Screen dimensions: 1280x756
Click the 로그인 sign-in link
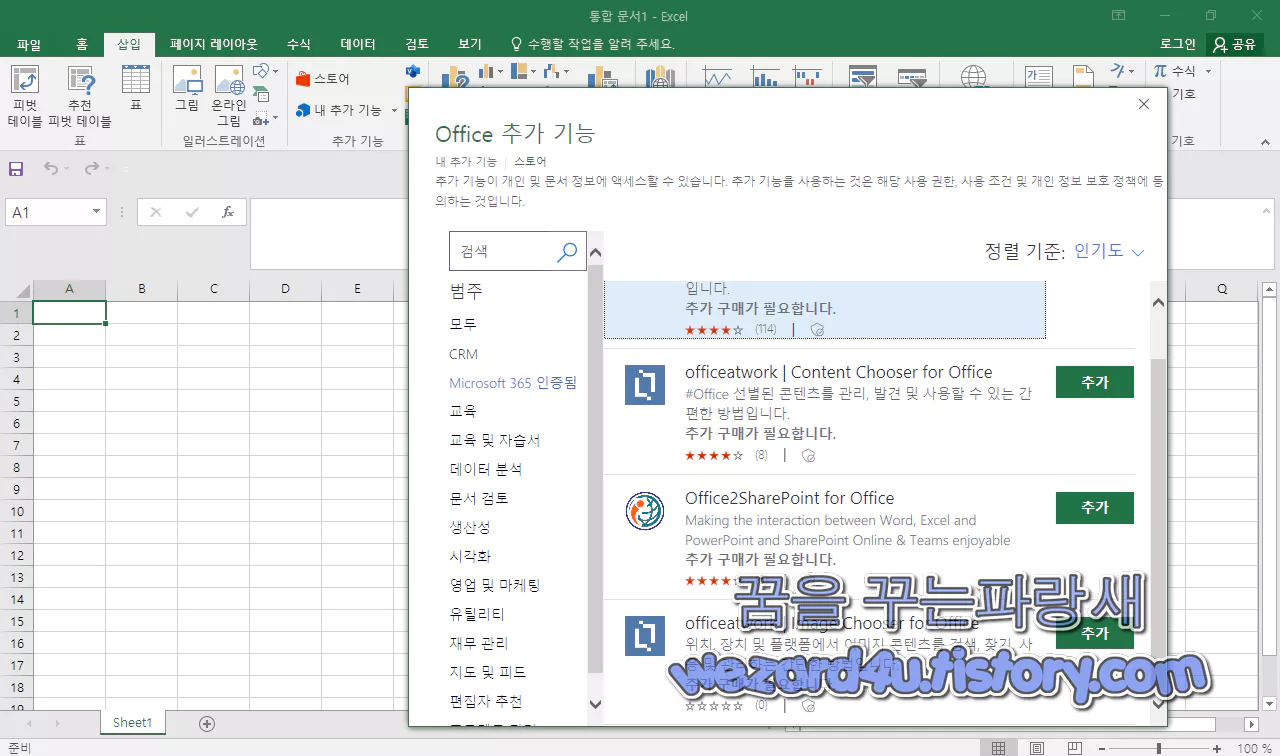coord(1178,44)
